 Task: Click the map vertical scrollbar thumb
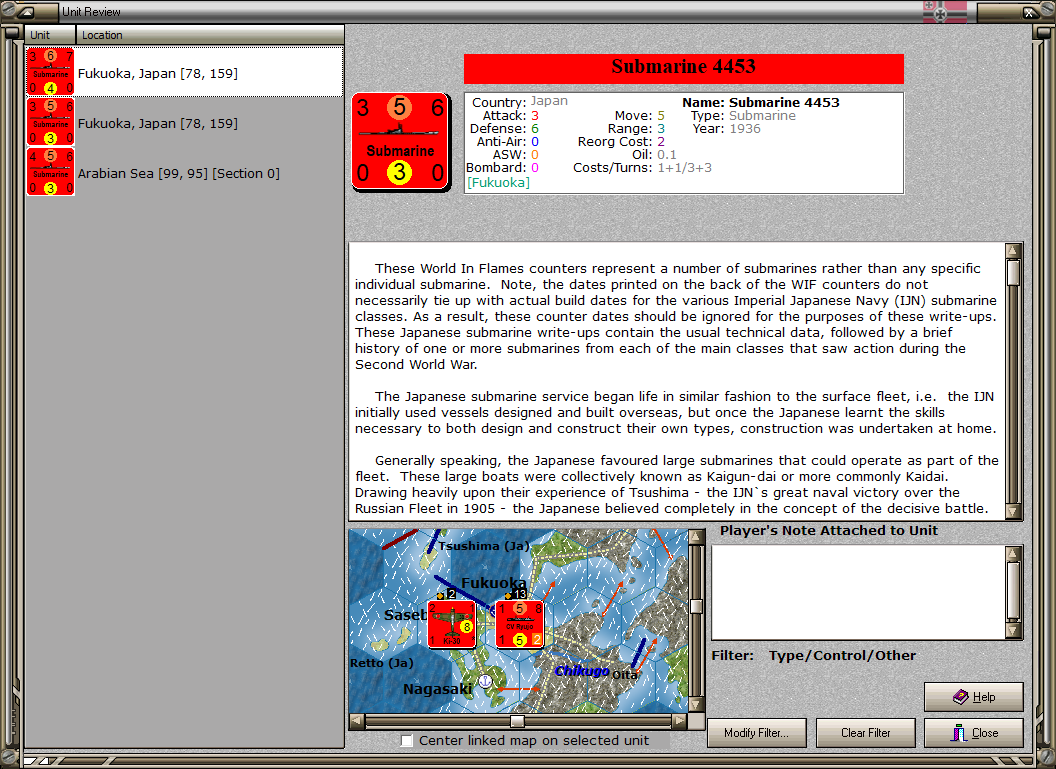point(697,606)
